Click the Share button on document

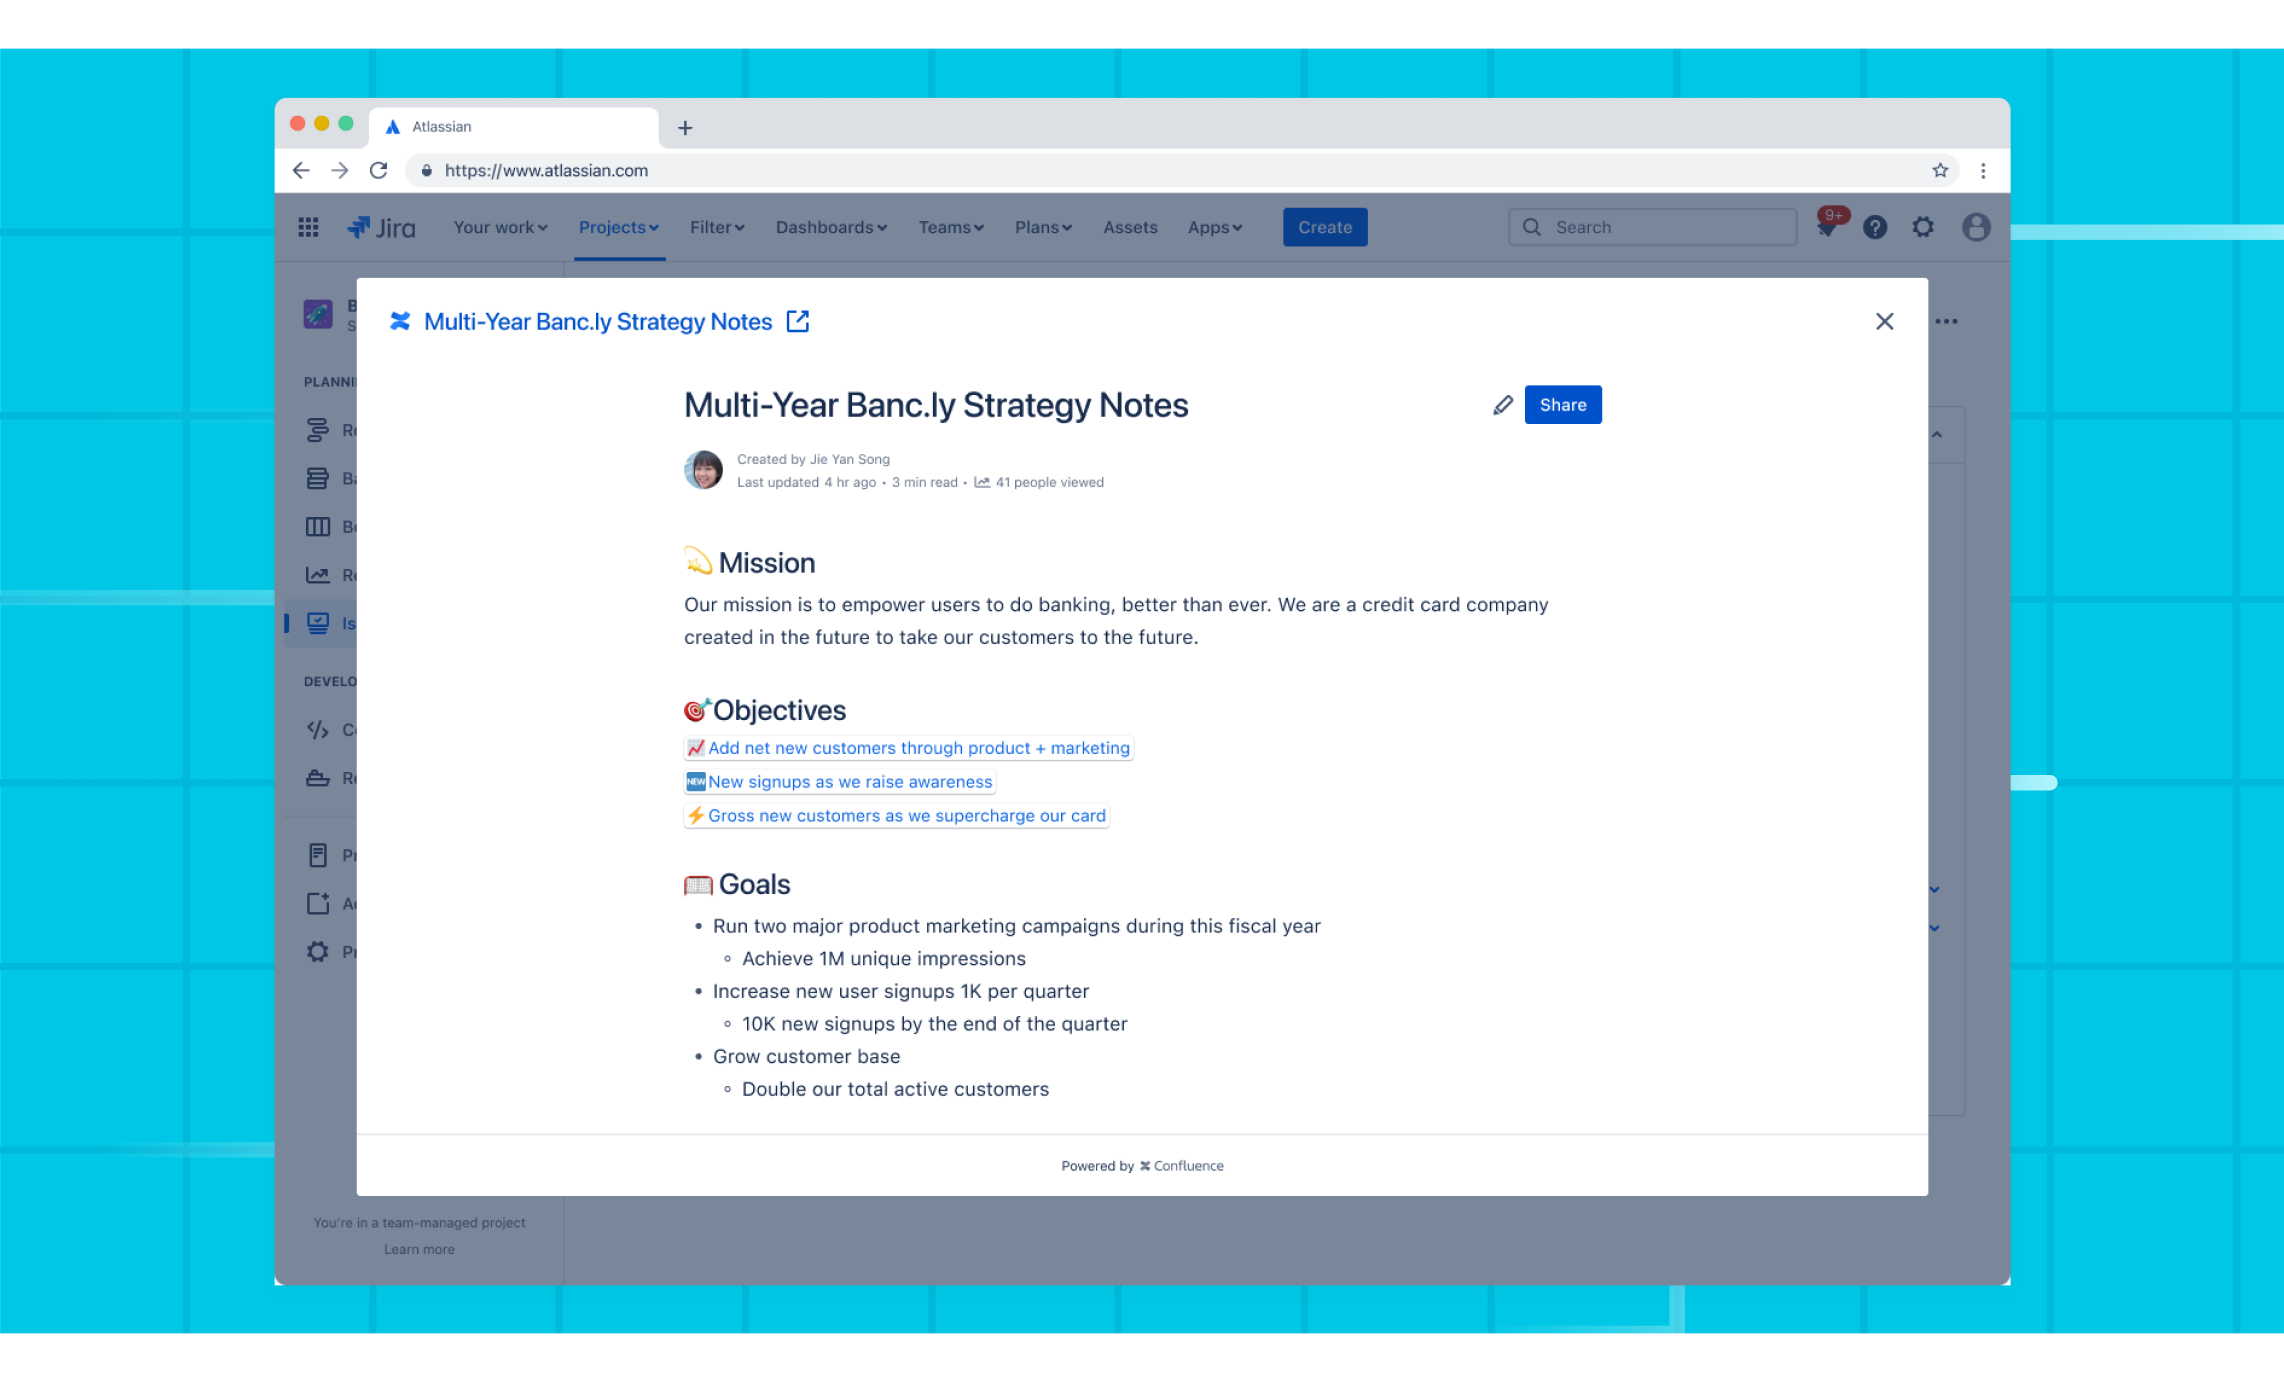1561,405
